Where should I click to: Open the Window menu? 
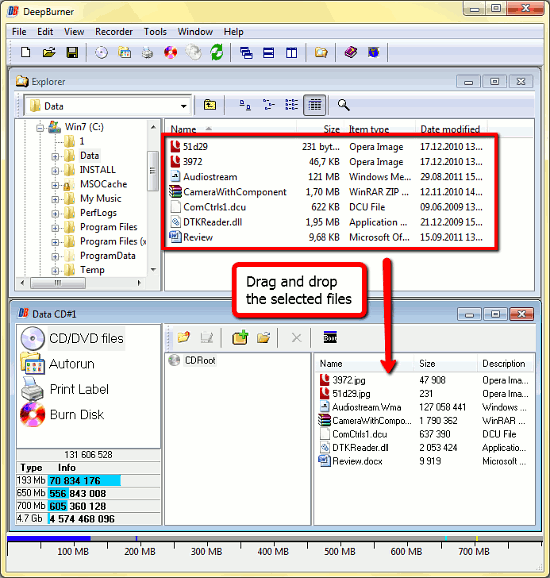click(195, 32)
